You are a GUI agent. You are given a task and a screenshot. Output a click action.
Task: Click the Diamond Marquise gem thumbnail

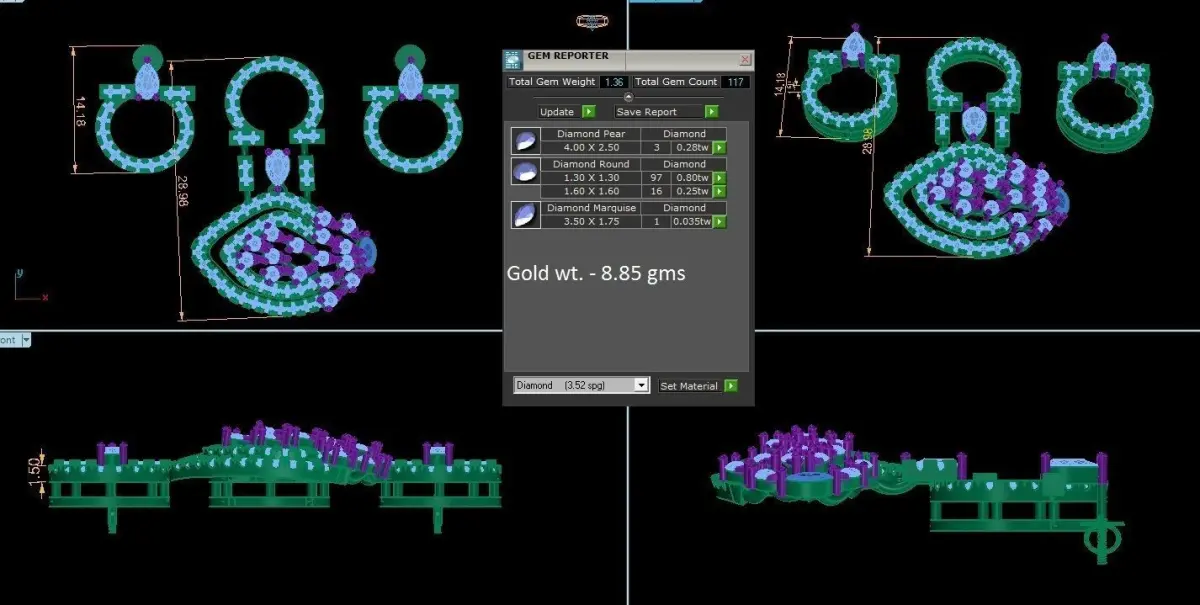[524, 215]
